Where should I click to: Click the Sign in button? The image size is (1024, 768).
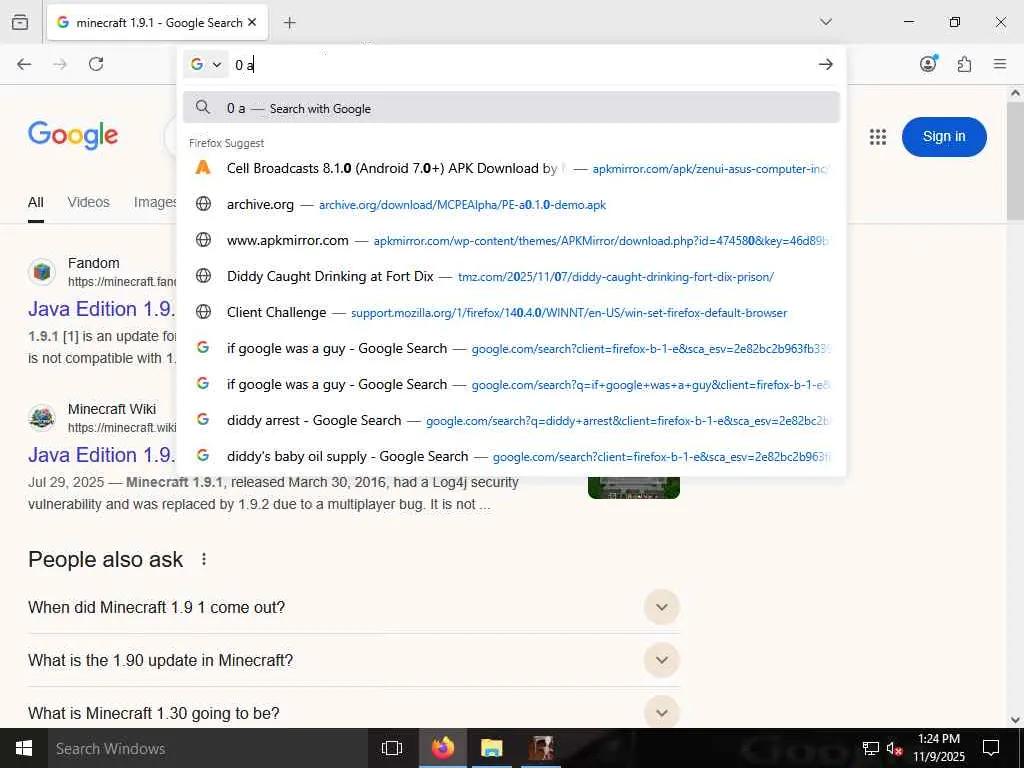pos(944,136)
